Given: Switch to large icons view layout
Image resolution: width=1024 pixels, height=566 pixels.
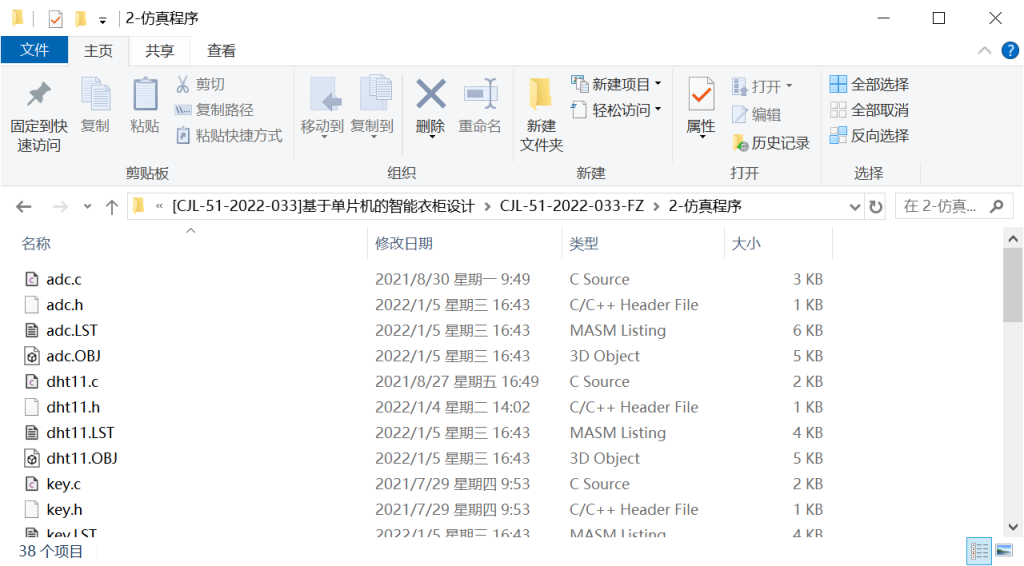Looking at the screenshot, I should (1004, 551).
